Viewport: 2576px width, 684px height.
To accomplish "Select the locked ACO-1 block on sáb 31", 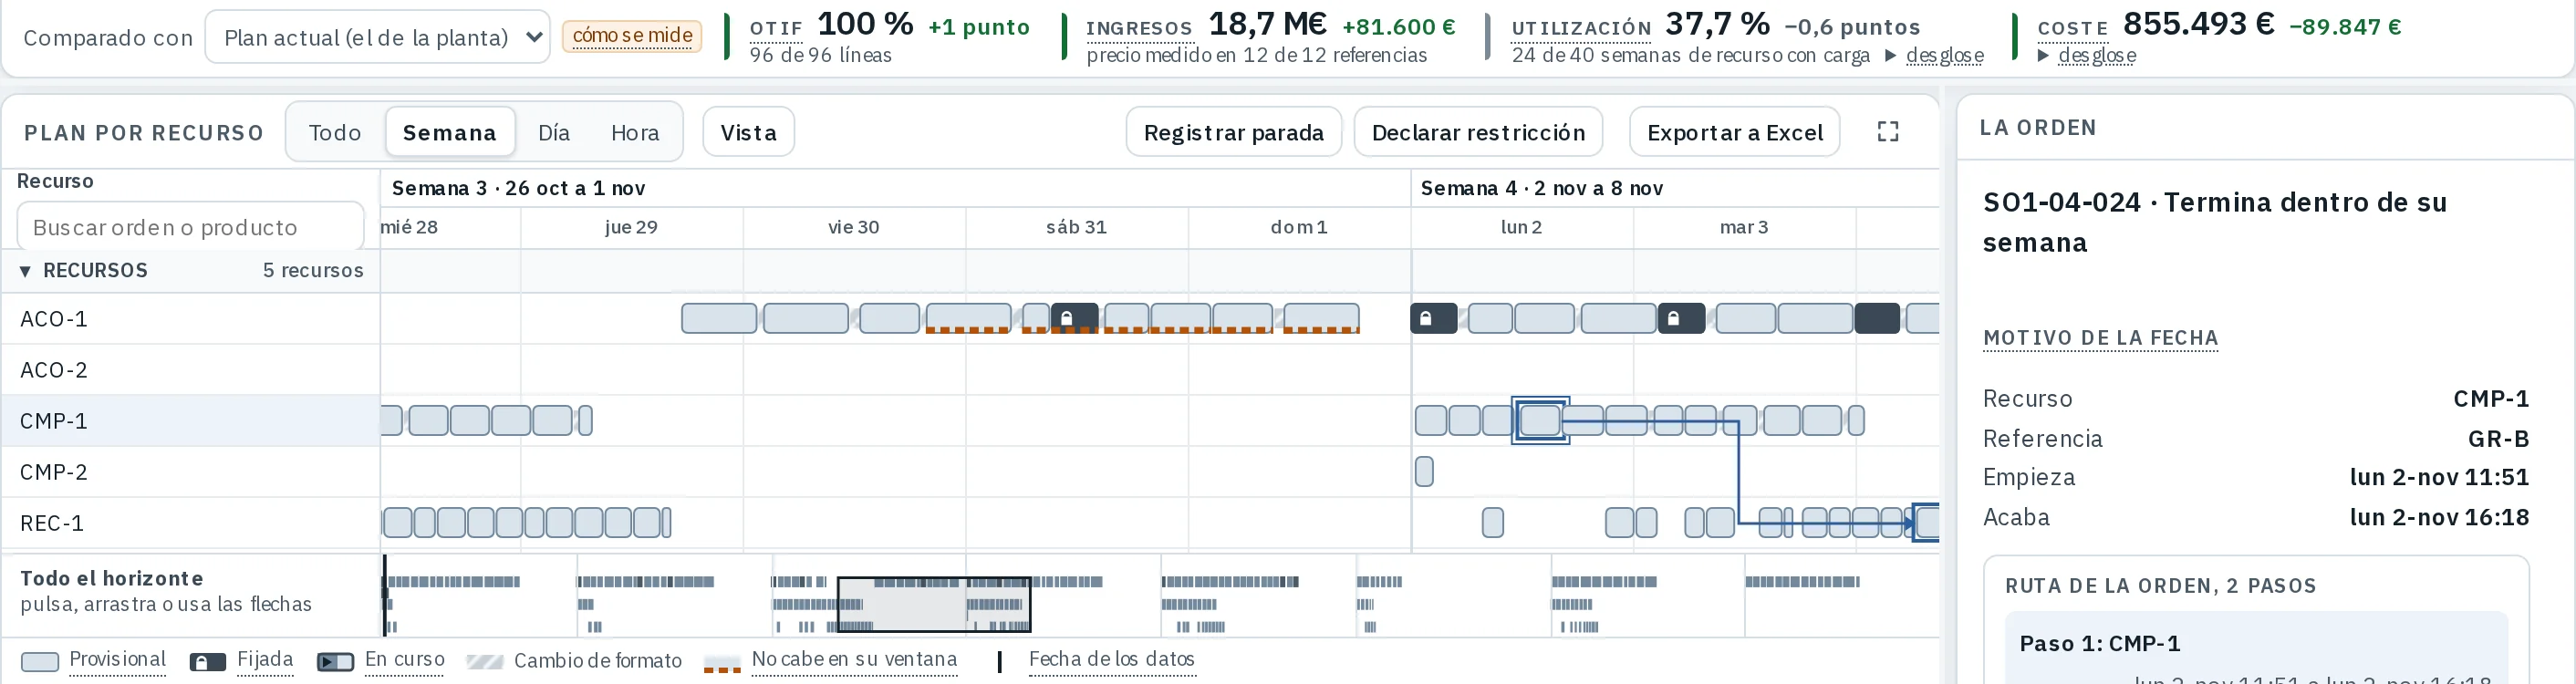I will [1074, 318].
